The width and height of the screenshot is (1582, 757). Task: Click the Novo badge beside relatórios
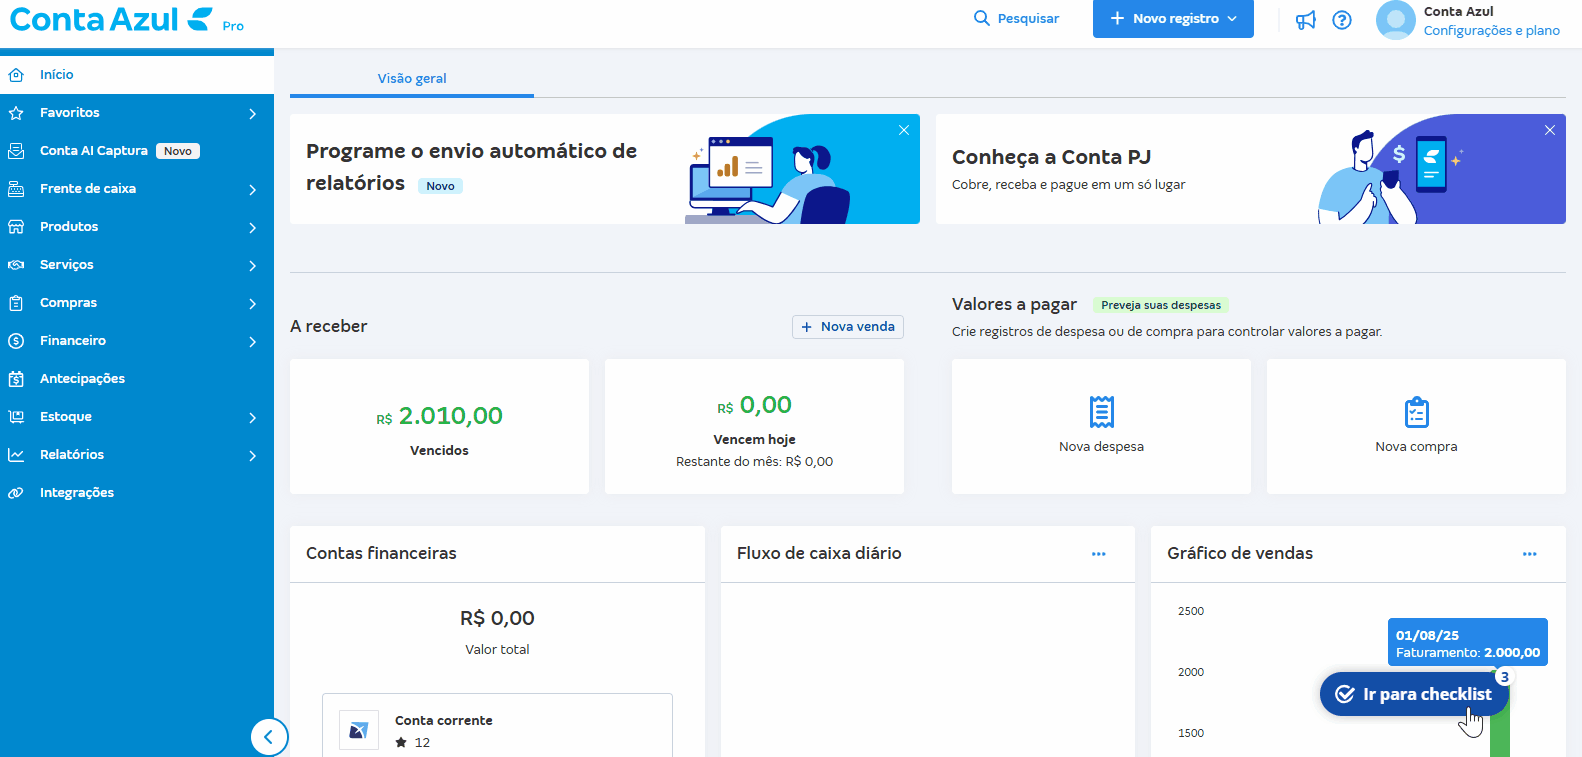coord(440,186)
